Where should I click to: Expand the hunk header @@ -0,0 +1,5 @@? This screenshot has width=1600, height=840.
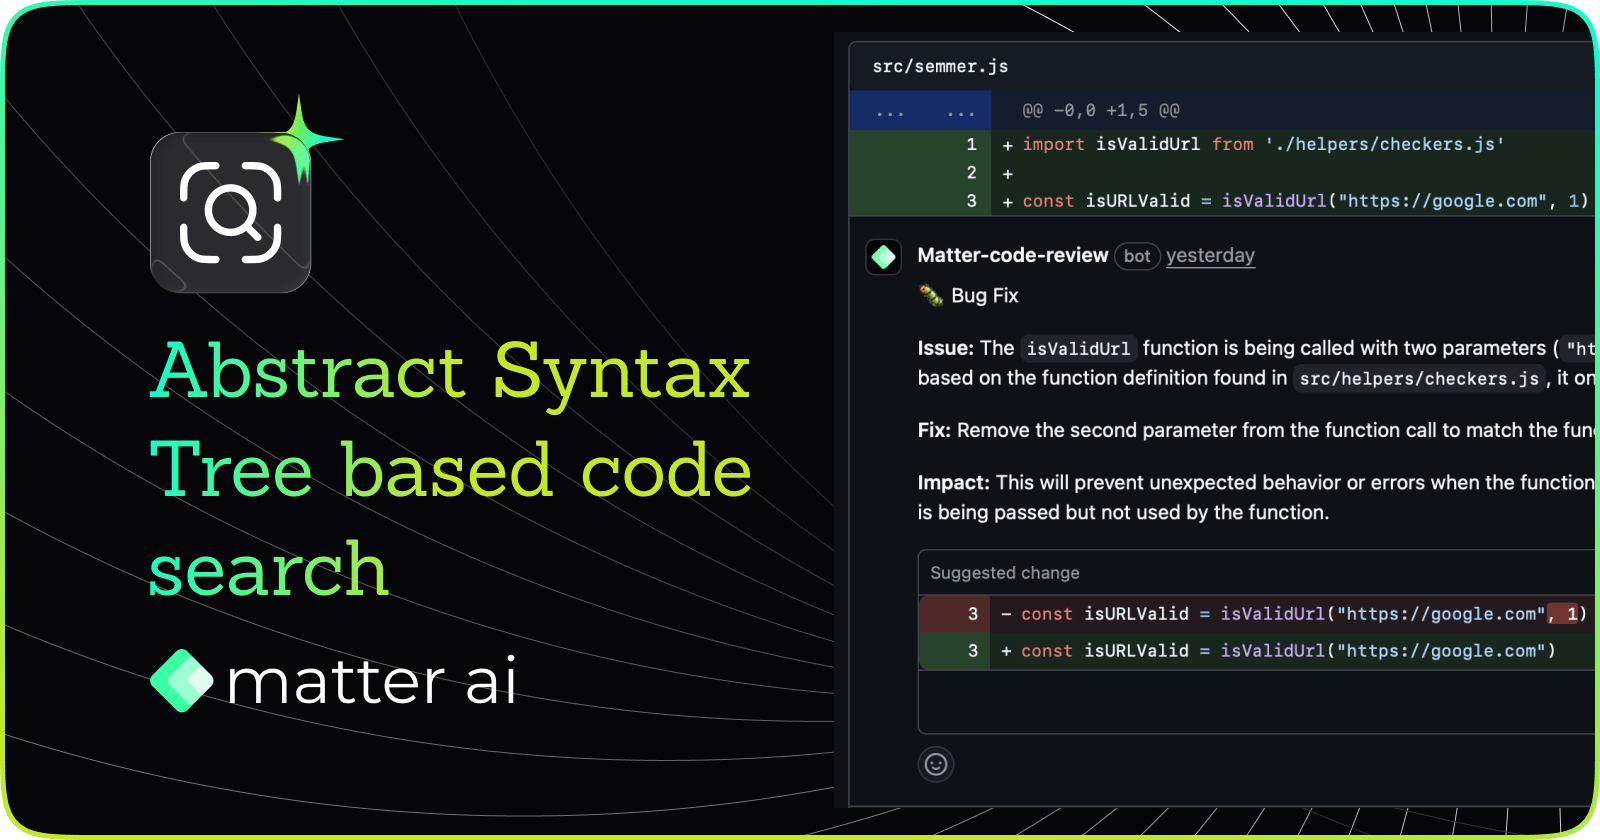click(x=1101, y=110)
